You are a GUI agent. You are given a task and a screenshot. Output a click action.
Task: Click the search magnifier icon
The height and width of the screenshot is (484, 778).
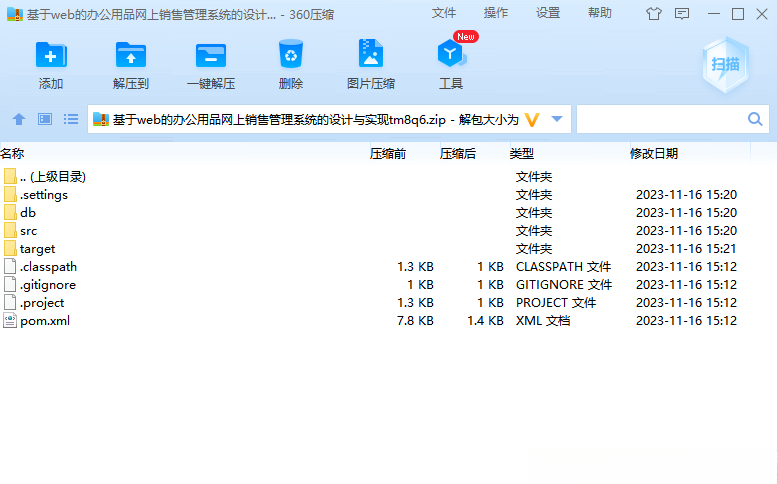[755, 119]
